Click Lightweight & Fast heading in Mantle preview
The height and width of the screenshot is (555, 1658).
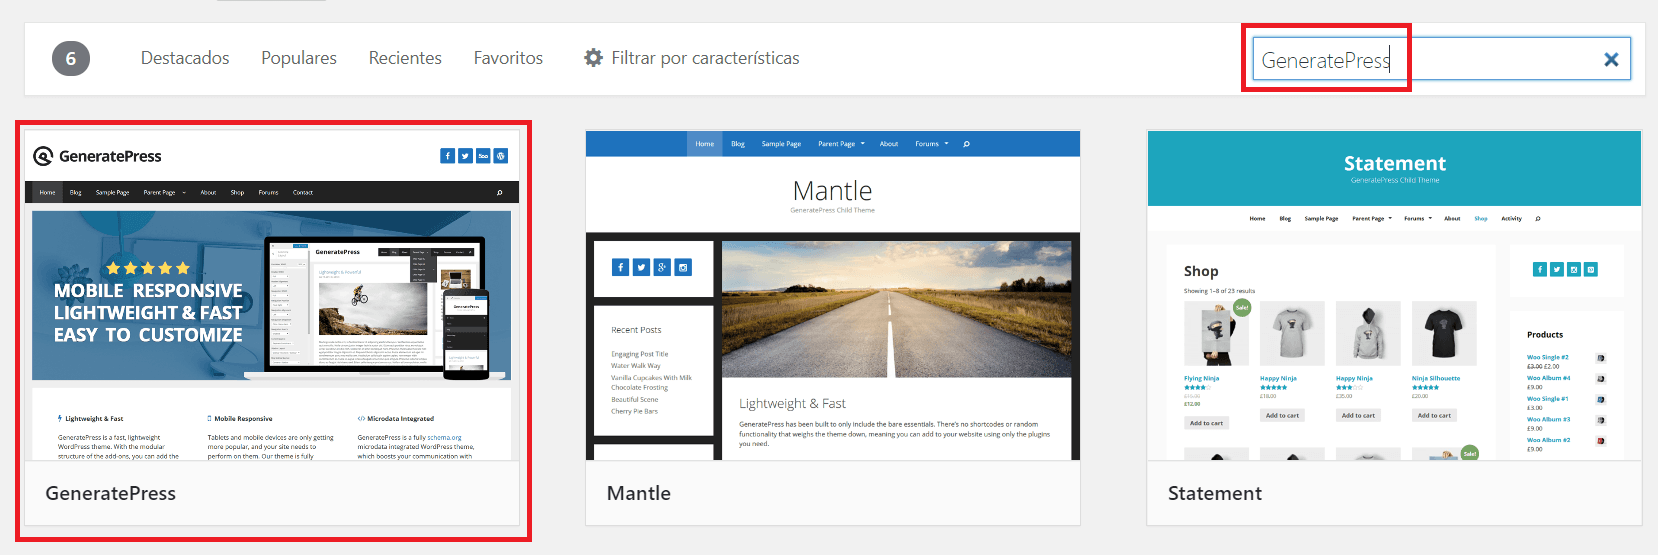tap(792, 404)
